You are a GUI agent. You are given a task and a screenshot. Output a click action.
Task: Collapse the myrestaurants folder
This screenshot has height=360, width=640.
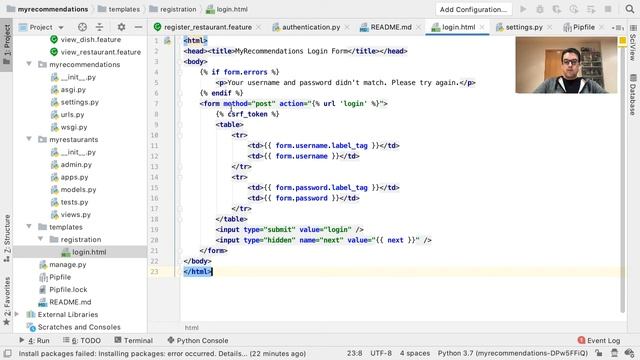tap(29, 139)
